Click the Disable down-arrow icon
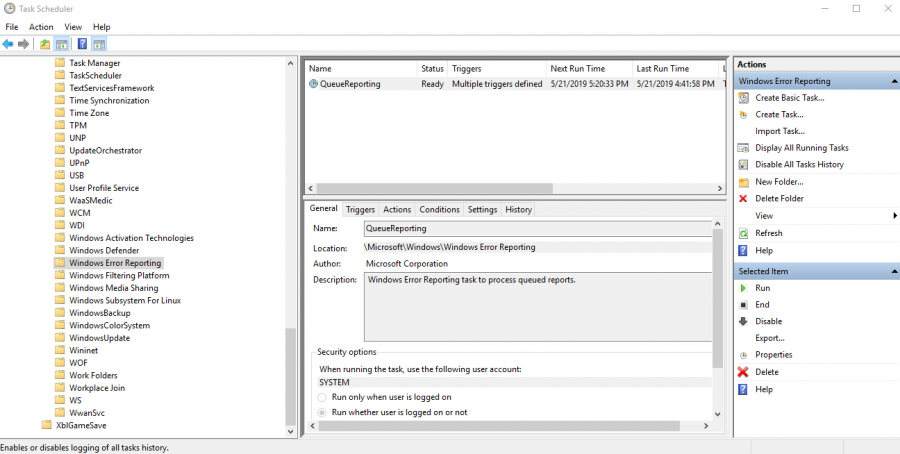The height and width of the screenshot is (454, 900). 743,321
